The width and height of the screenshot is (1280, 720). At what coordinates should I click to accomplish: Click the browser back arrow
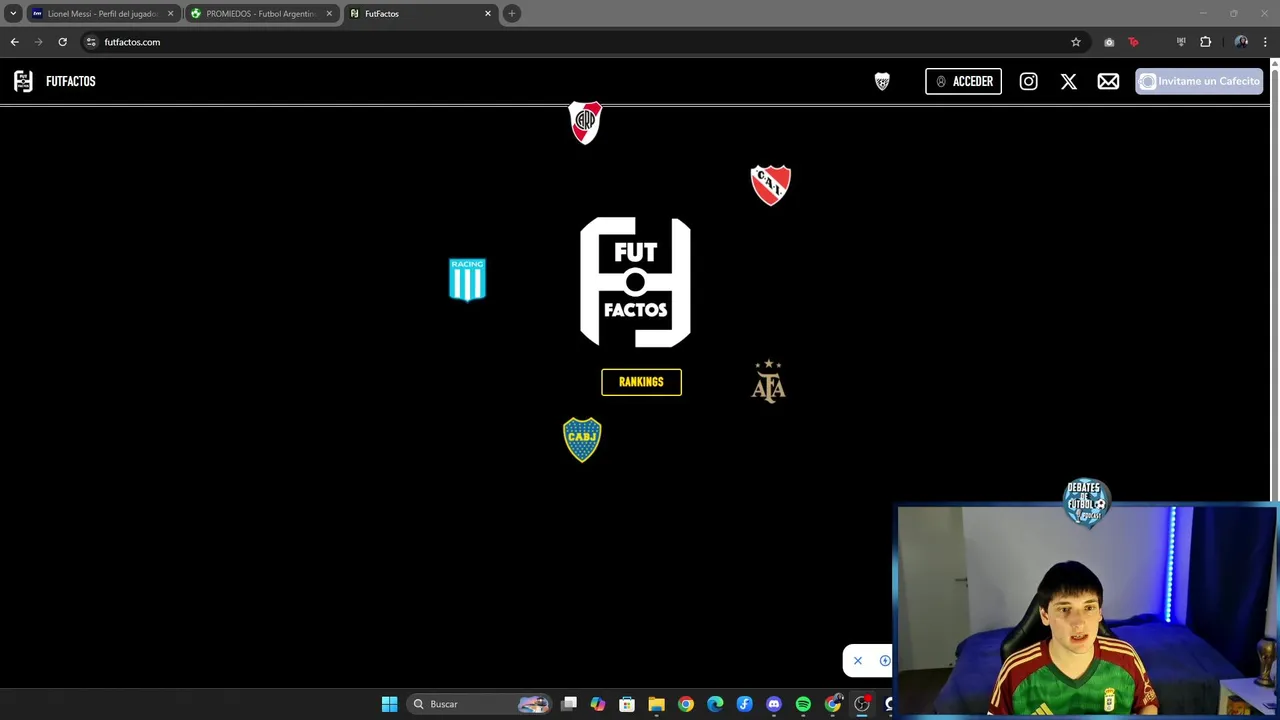pyautogui.click(x=14, y=42)
